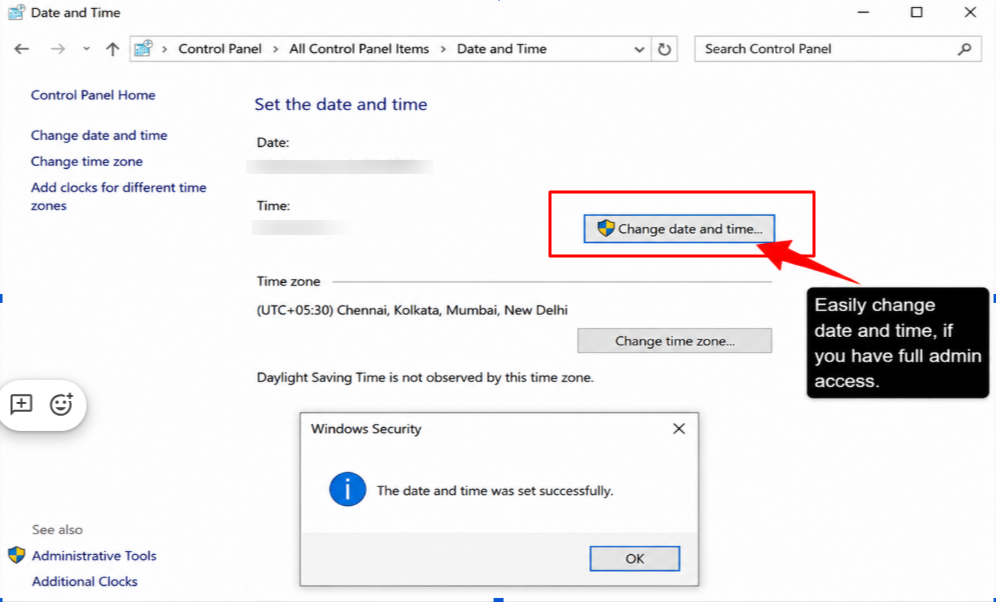The width and height of the screenshot is (996, 602).
Task: Click the chevron after Control Panel breadcrumb
Action: (276, 49)
